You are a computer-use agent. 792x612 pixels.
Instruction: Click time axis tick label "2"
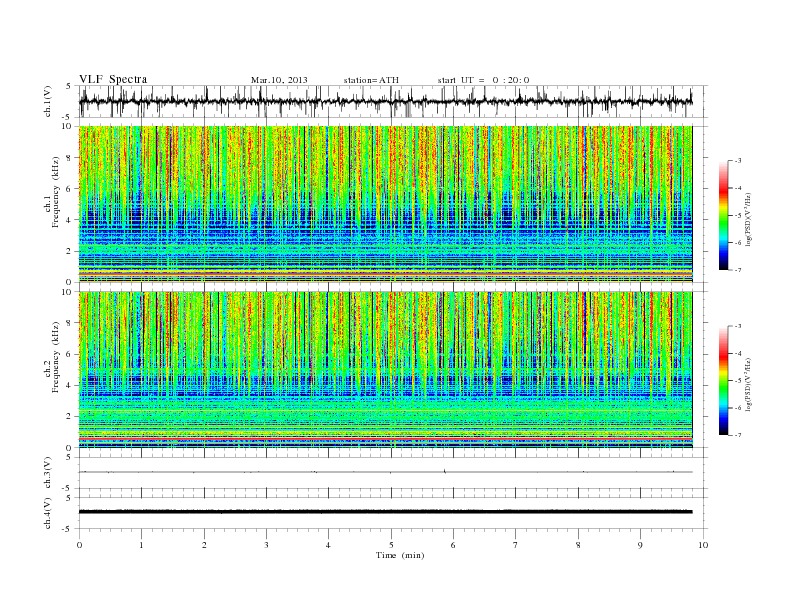coord(204,545)
